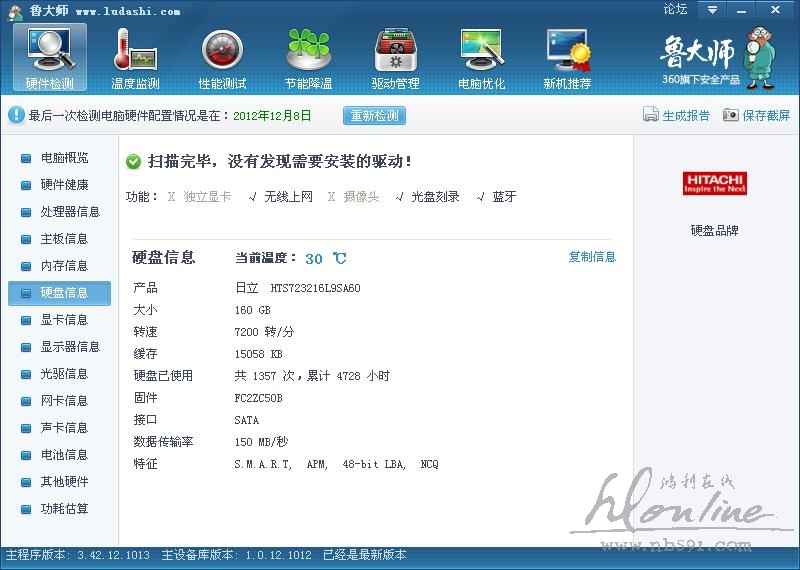800x570 pixels.
Task: Click the 复制信息 copy info link
Action: [x=592, y=257]
